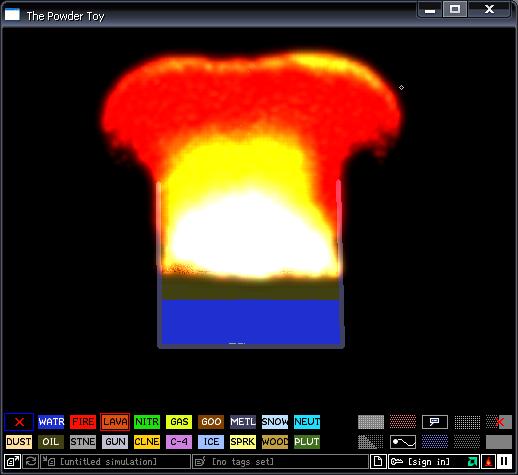Toggle the pause simulation button

coord(504,462)
